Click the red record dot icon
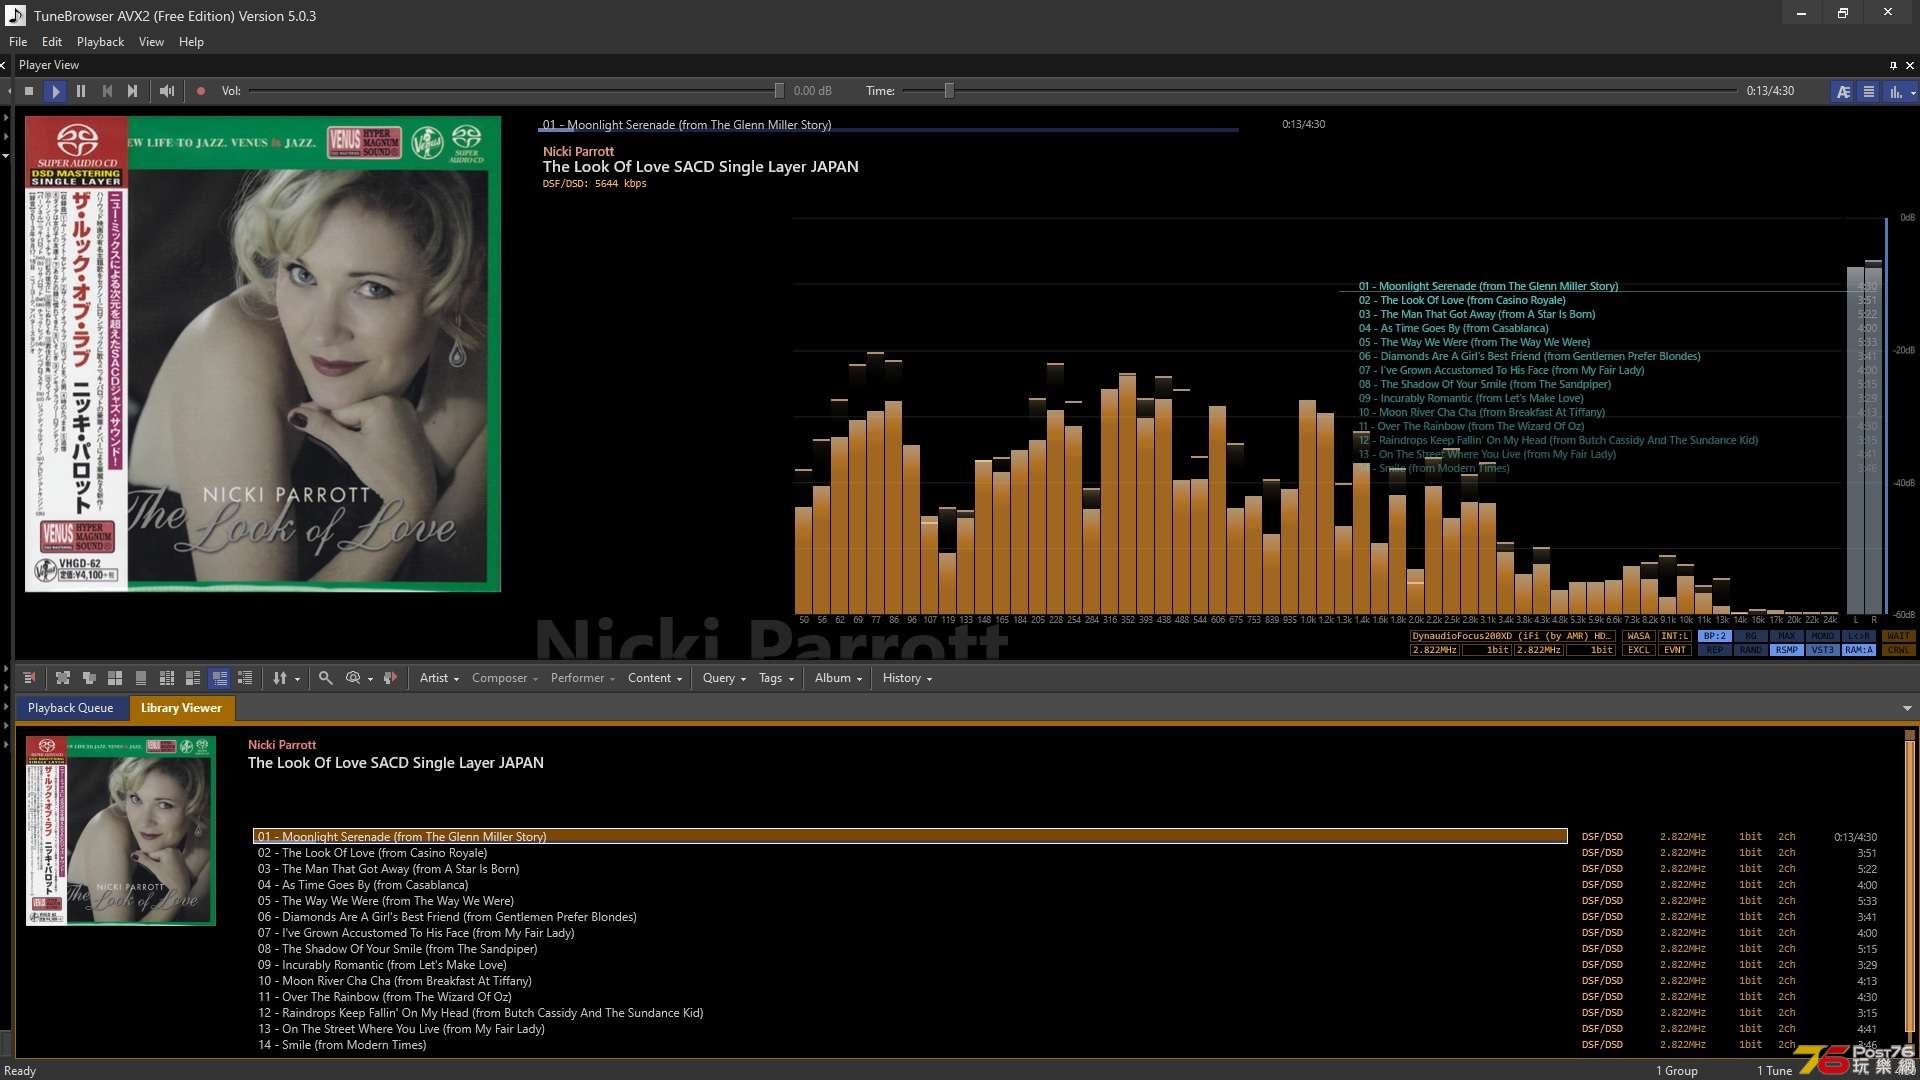This screenshot has height=1080, width=1920. tap(200, 91)
